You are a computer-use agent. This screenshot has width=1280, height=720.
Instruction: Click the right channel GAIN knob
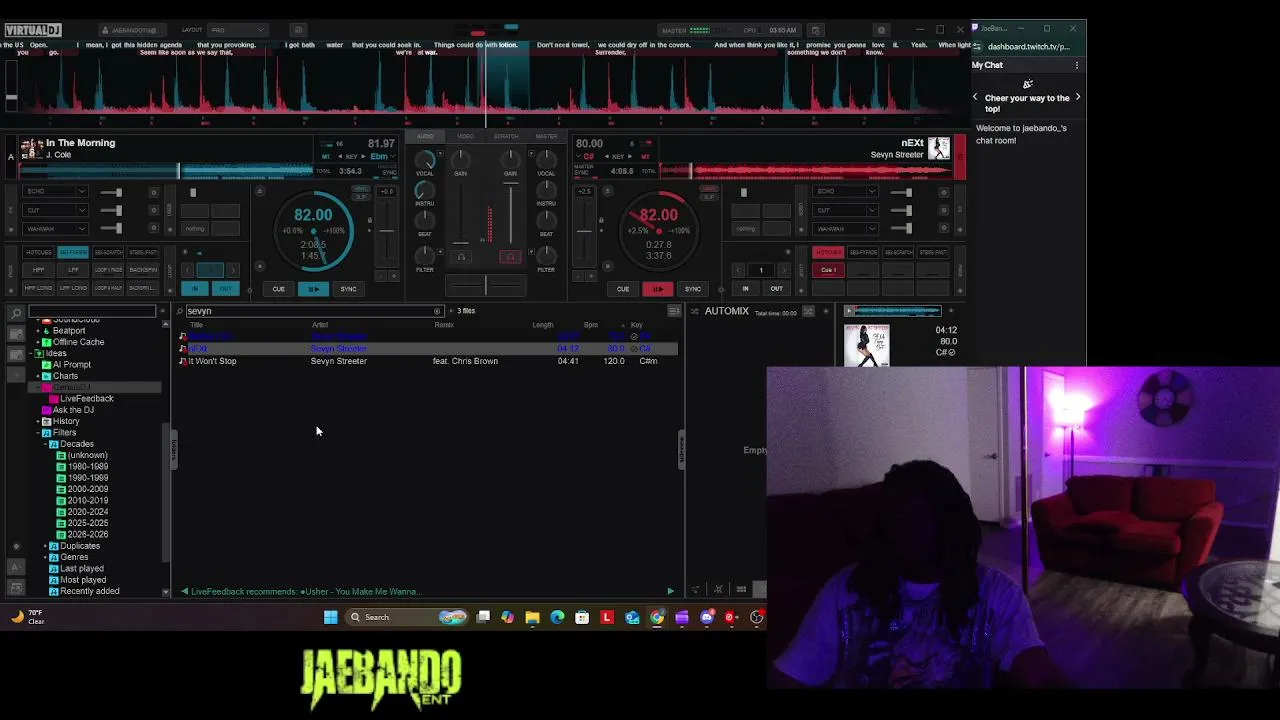510,159
